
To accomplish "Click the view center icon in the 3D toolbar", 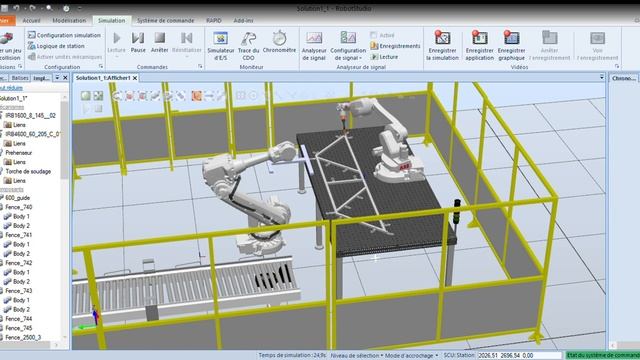I will pyautogui.click(x=98, y=96).
